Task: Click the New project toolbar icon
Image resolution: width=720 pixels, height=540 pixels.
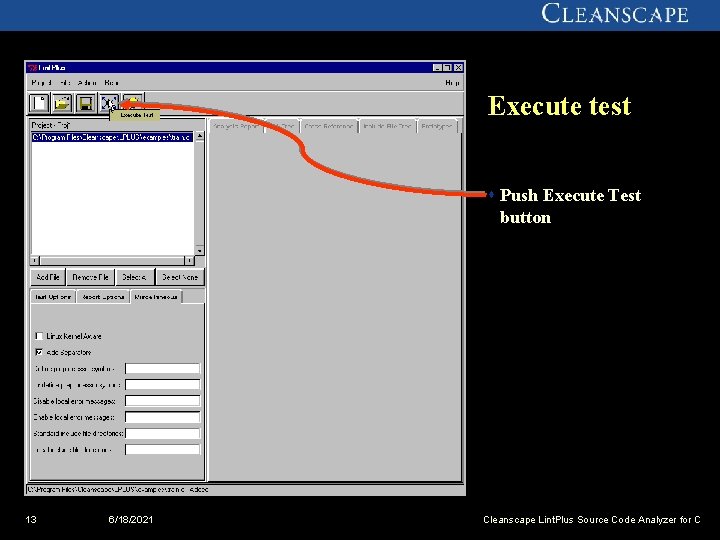Action: (39, 103)
